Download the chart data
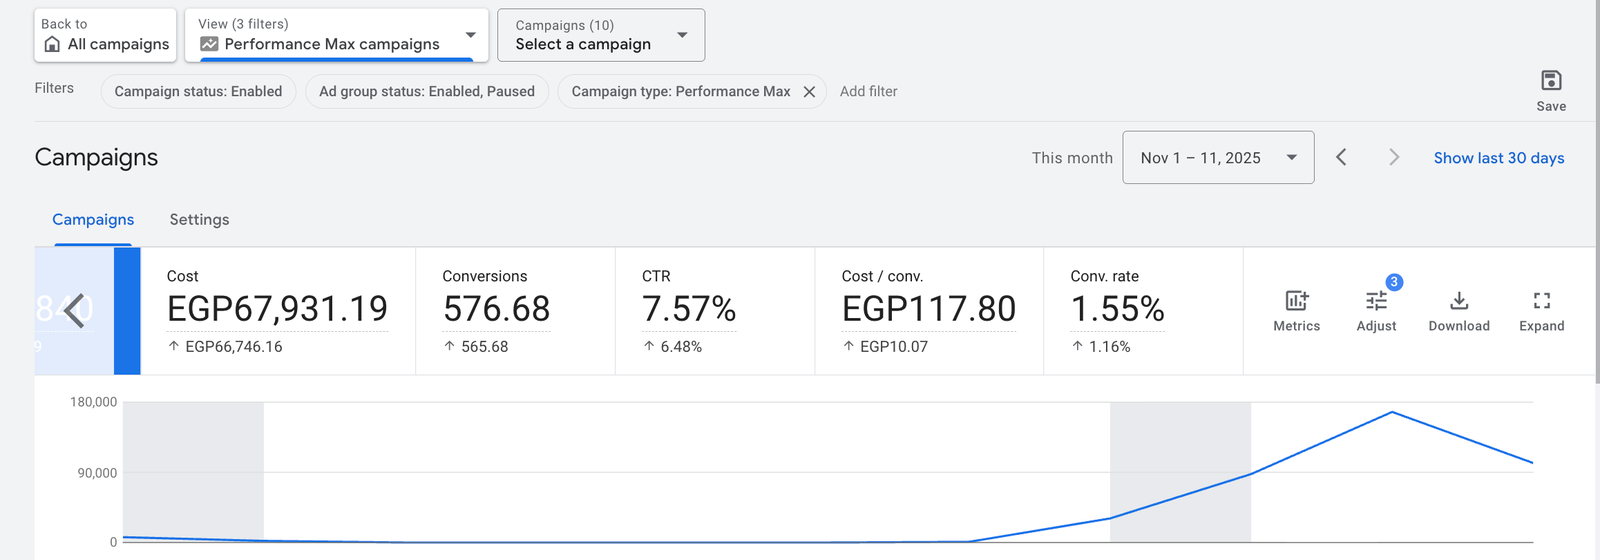The image size is (1600, 560). 1459,301
